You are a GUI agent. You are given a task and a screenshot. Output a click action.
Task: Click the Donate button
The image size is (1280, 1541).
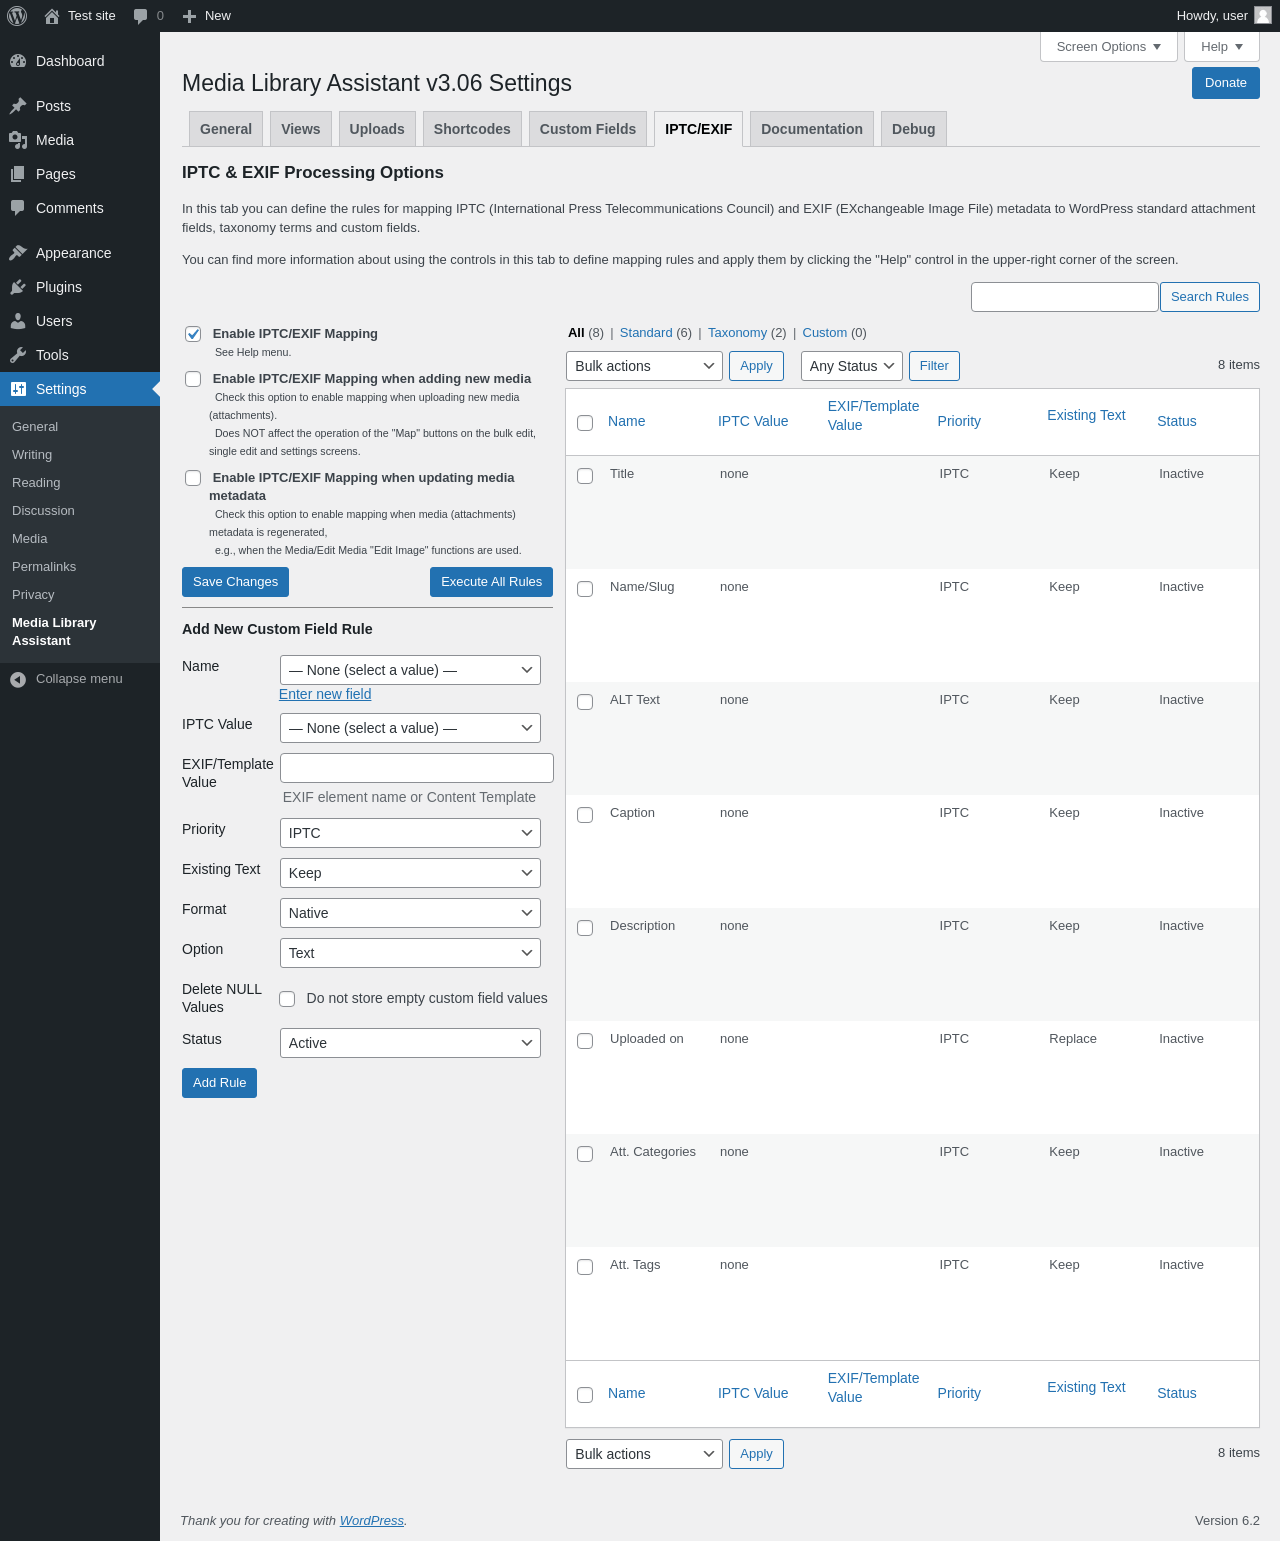click(x=1226, y=83)
